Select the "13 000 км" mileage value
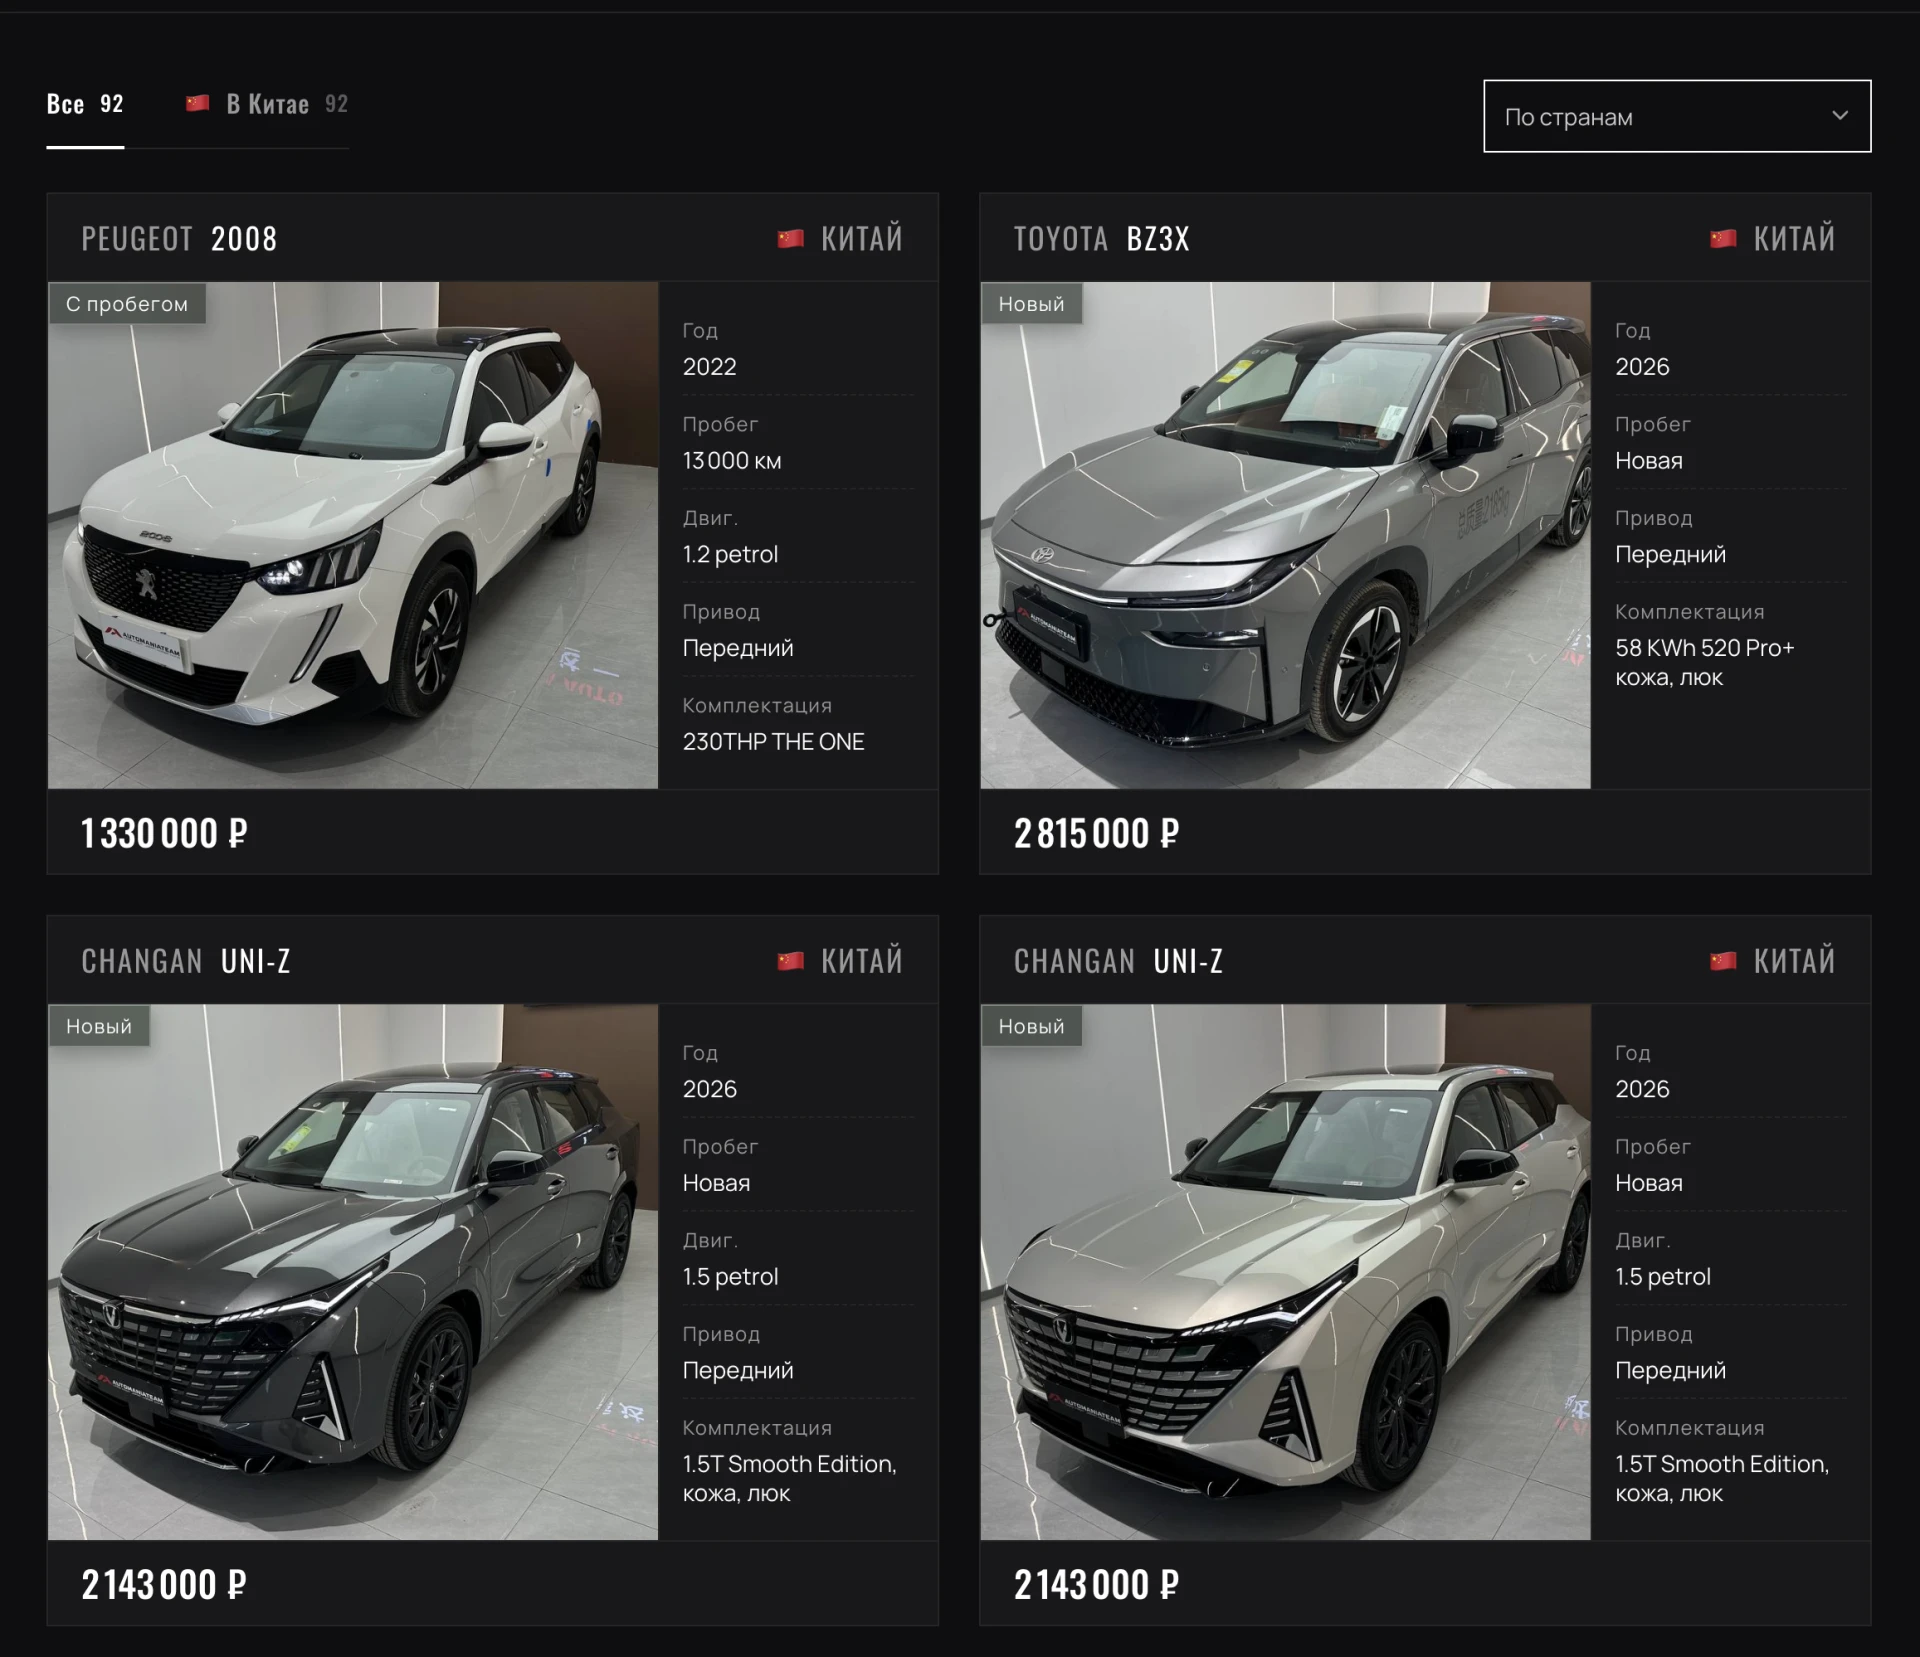Screen dimensions: 1920x1657 (732, 461)
